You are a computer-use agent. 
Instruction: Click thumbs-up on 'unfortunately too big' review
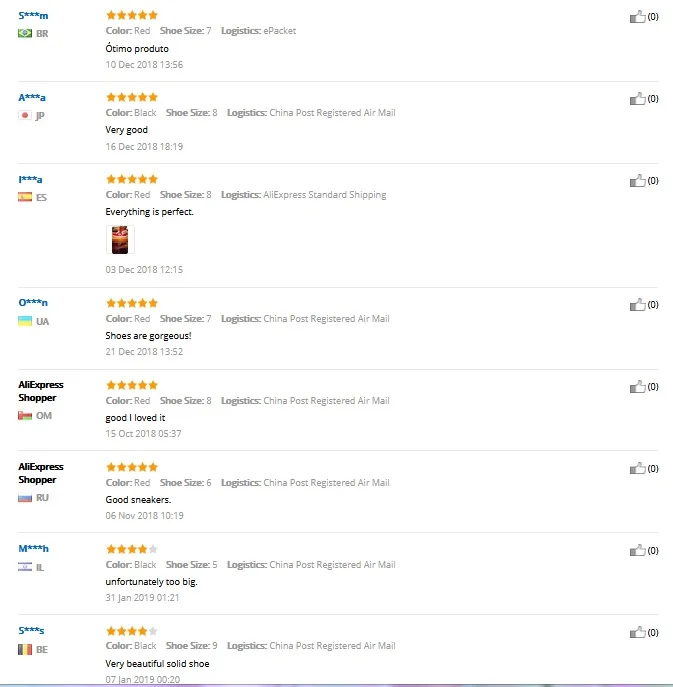pyautogui.click(x=637, y=550)
